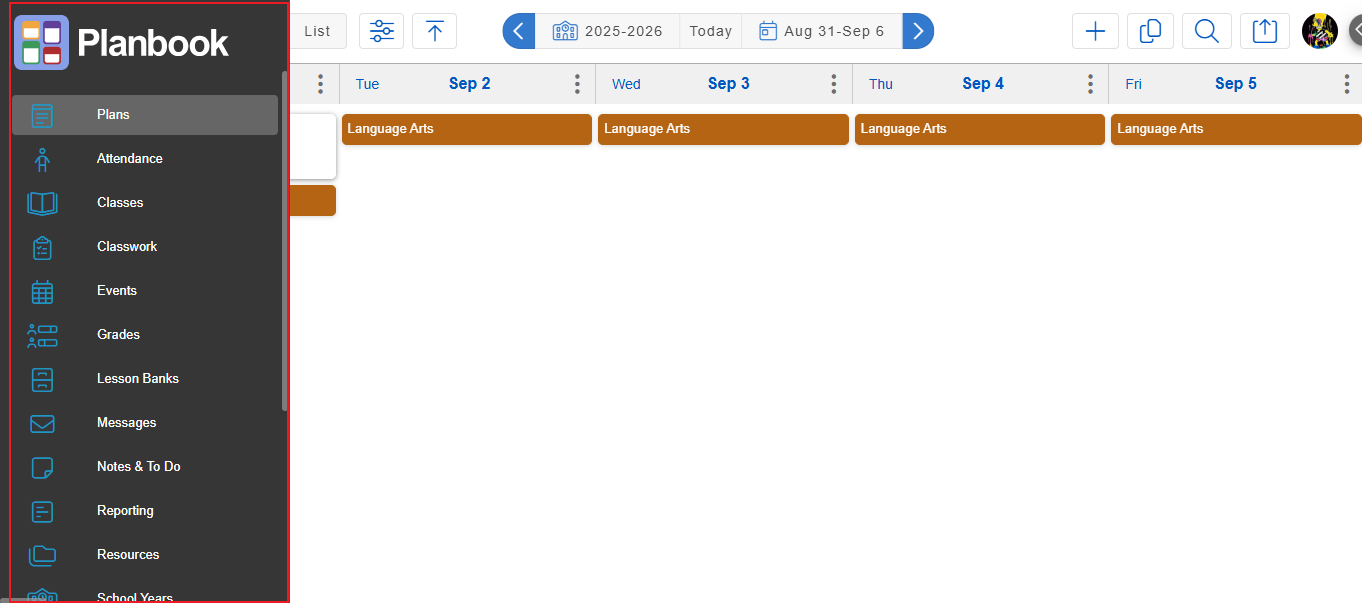This screenshot has height=603, width=1362.
Task: Click the Sep 5 date header
Action: [1235, 84]
